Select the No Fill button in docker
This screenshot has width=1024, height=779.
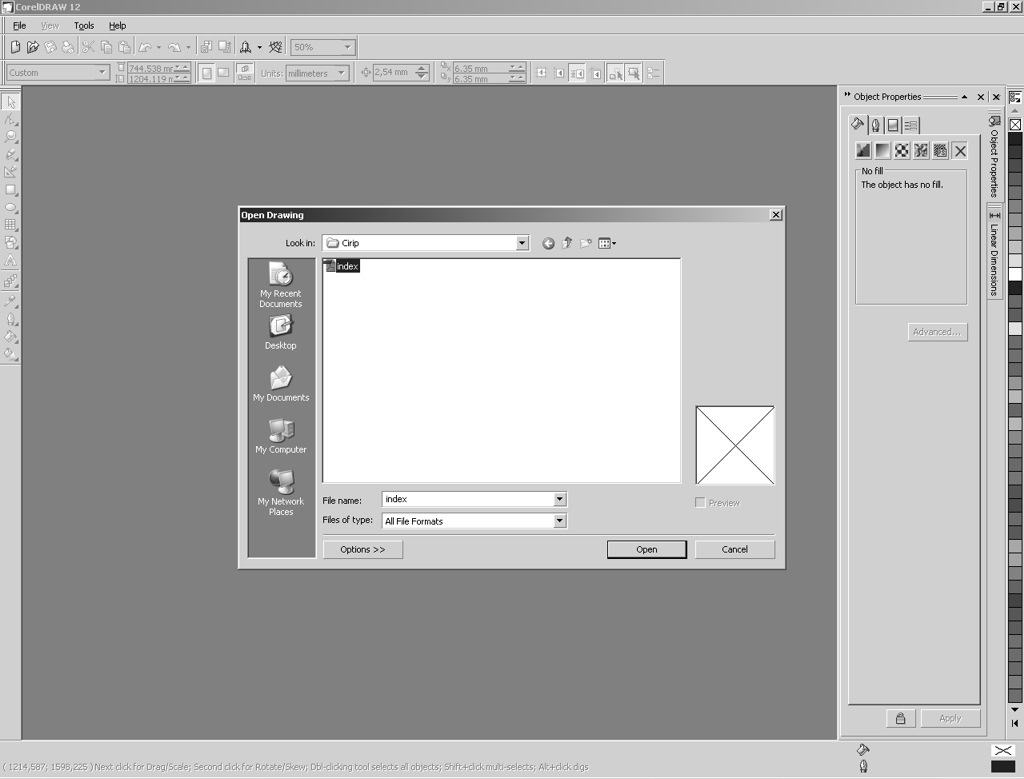coord(960,151)
